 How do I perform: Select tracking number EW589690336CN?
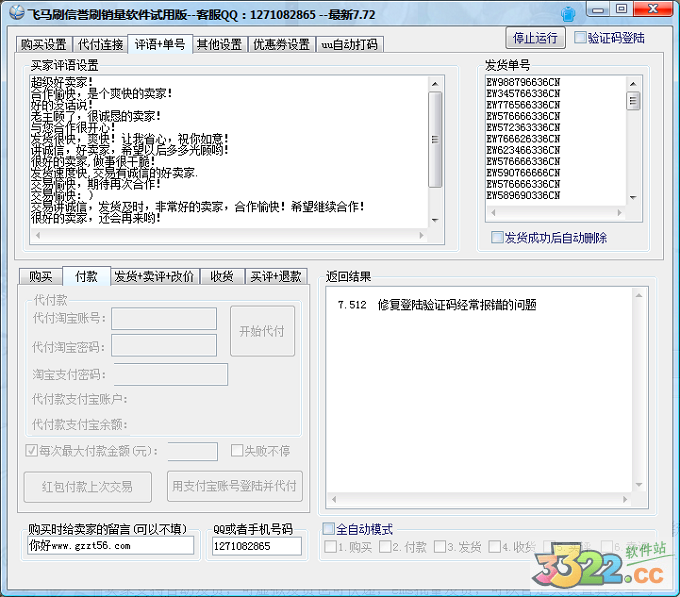(x=523, y=195)
